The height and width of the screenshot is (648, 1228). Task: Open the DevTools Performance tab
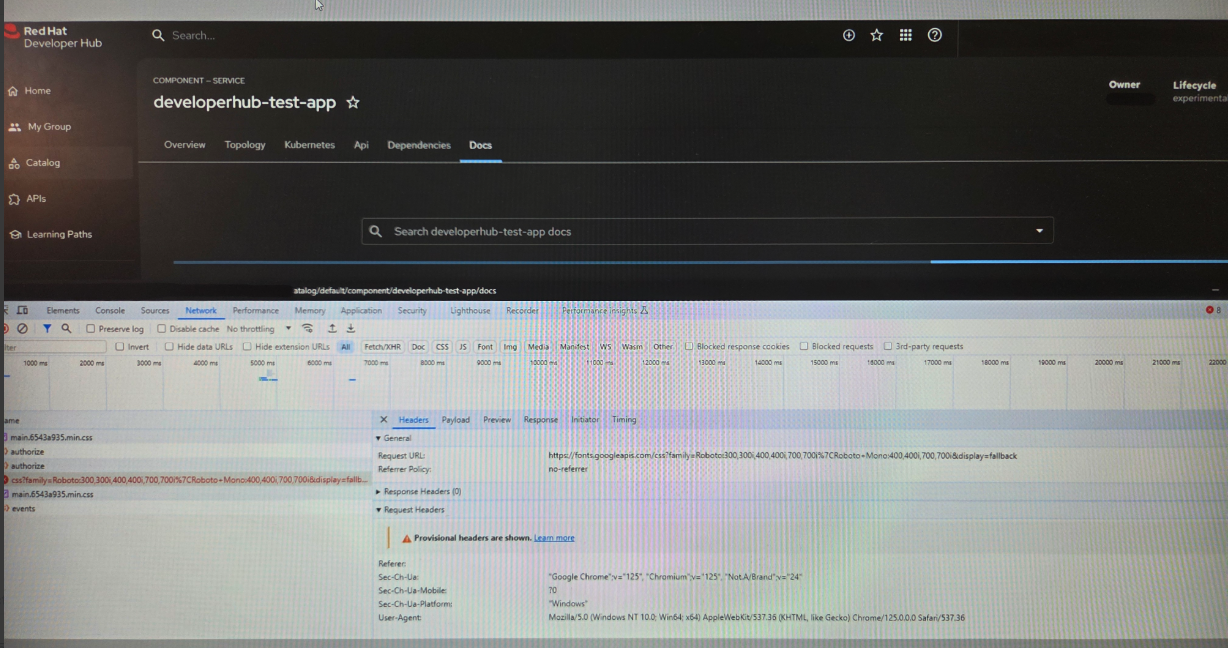[x=256, y=311]
